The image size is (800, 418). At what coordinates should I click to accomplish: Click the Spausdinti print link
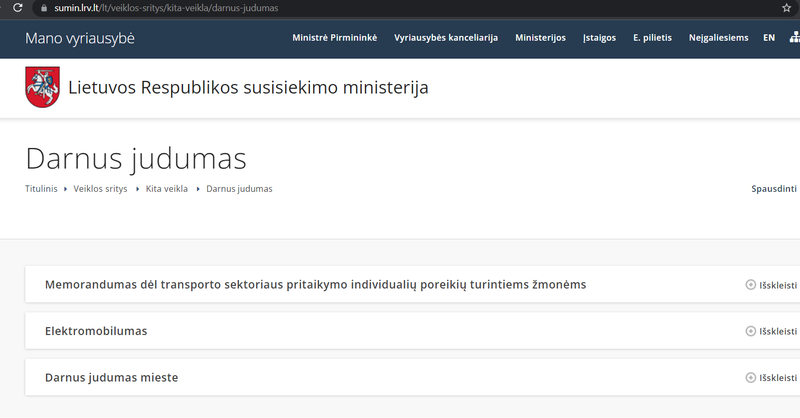point(774,188)
